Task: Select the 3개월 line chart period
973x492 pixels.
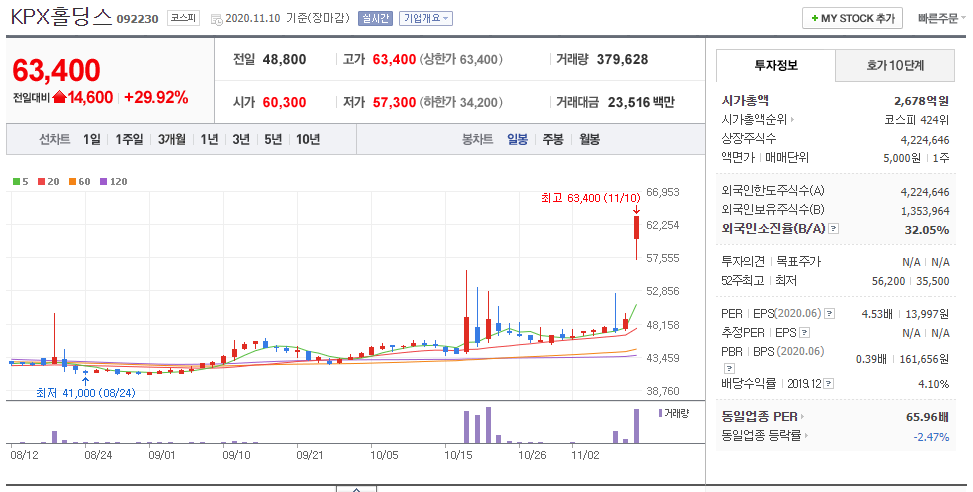Action: [x=171, y=139]
